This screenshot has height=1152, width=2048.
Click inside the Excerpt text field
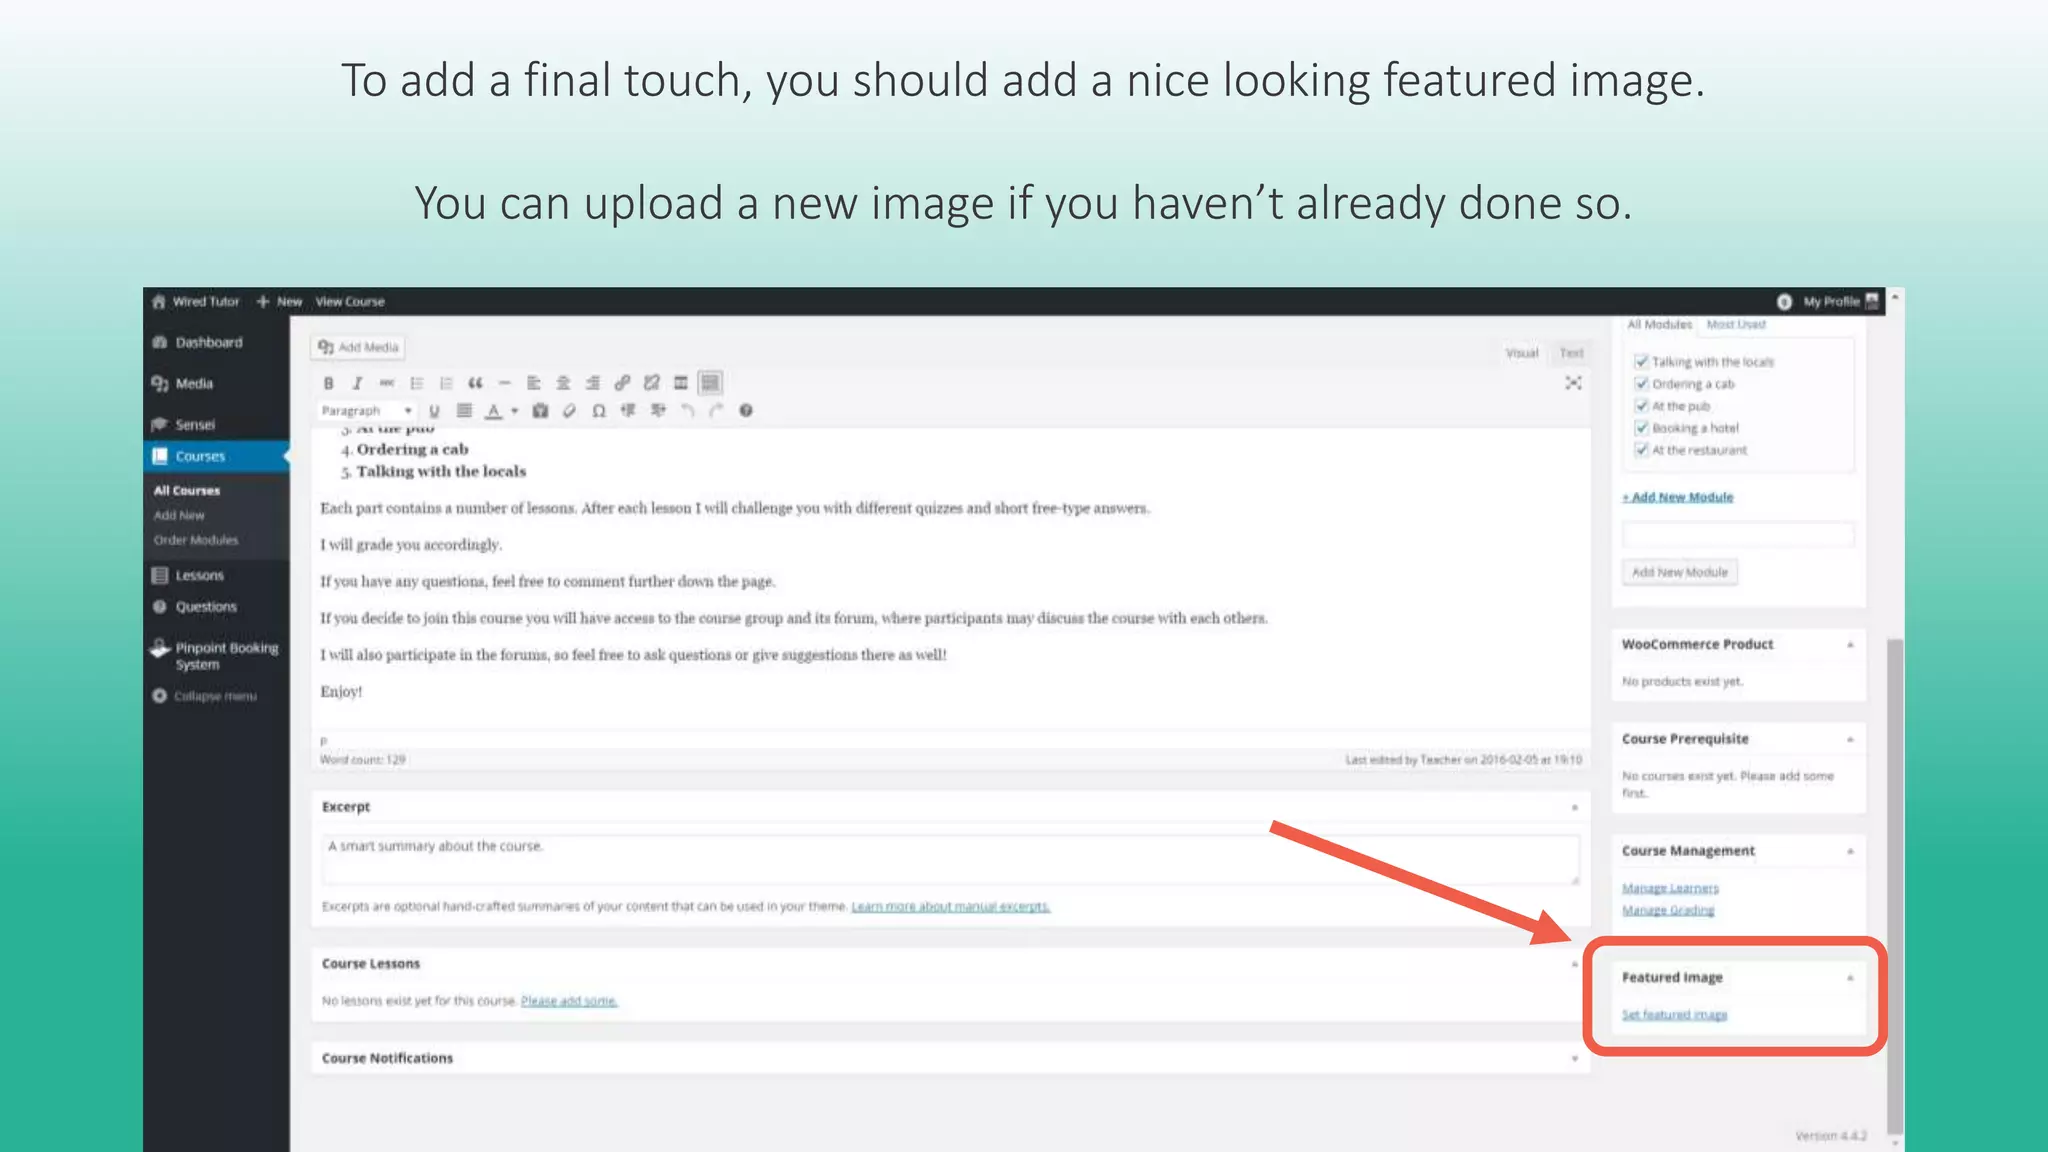click(x=950, y=860)
